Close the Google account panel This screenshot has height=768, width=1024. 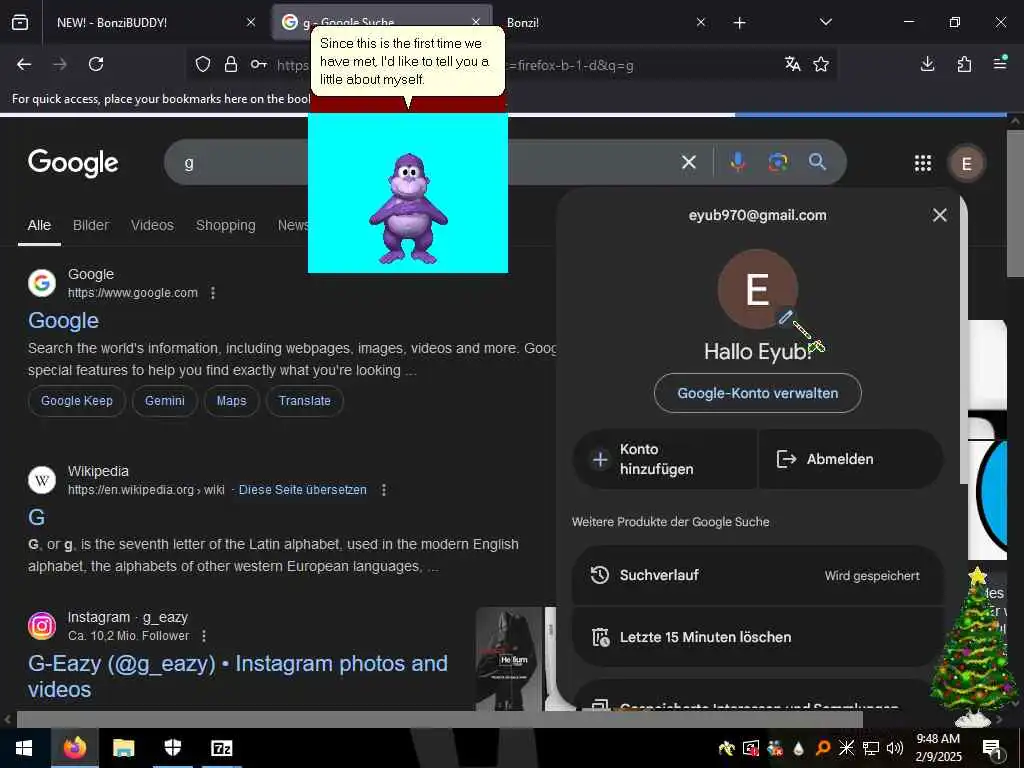(940, 215)
